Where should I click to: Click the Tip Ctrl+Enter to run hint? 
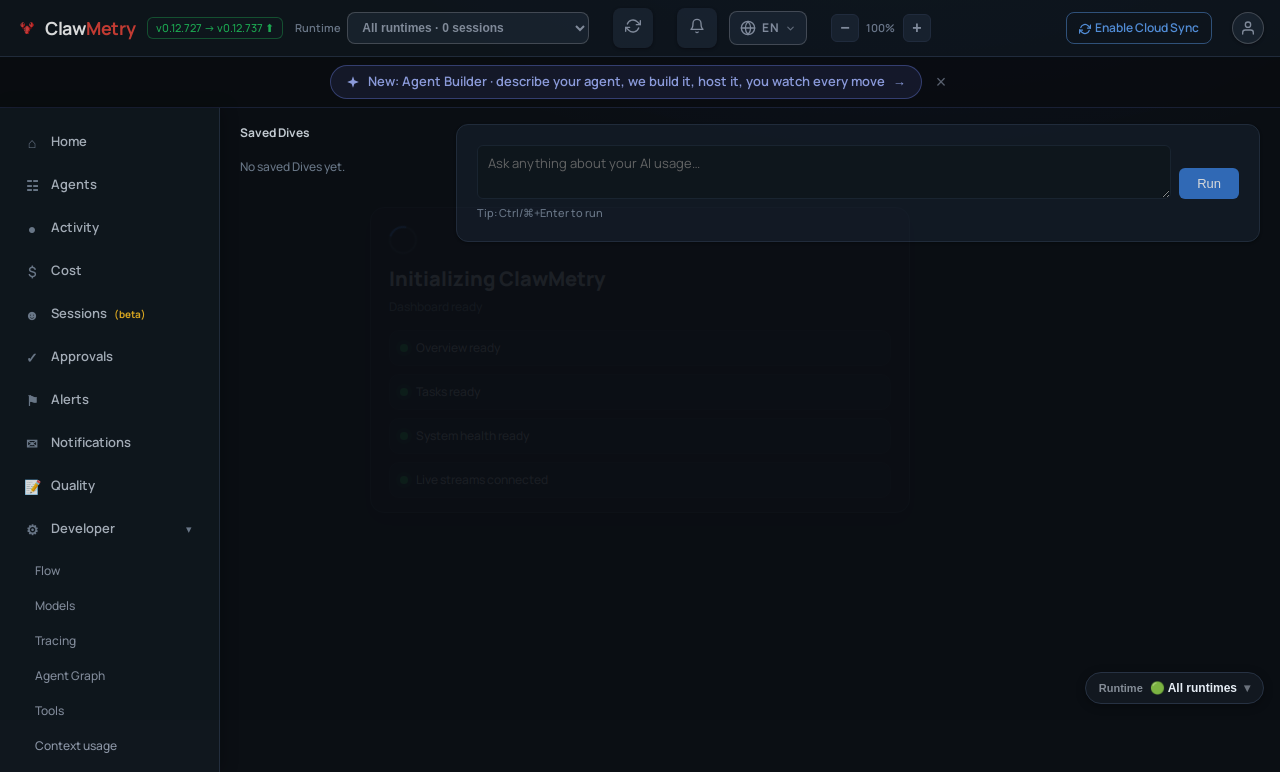click(x=540, y=213)
